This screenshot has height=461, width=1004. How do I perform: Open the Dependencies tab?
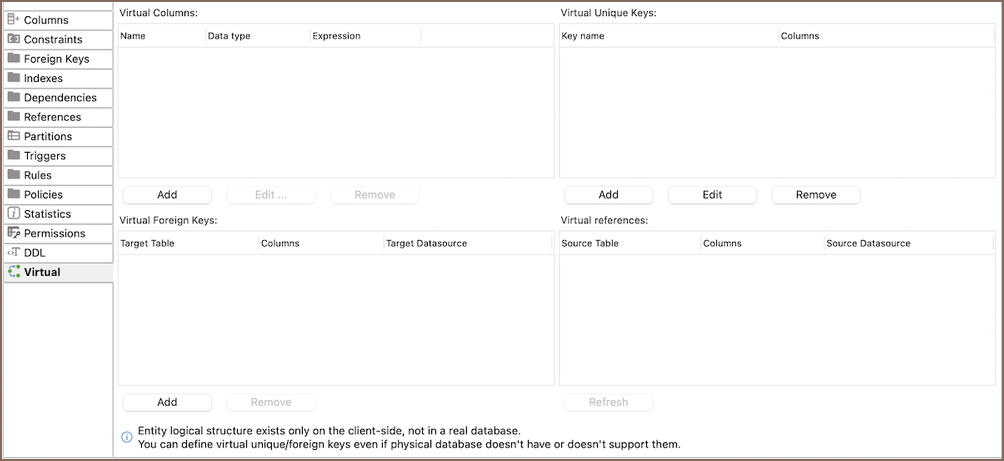point(60,98)
